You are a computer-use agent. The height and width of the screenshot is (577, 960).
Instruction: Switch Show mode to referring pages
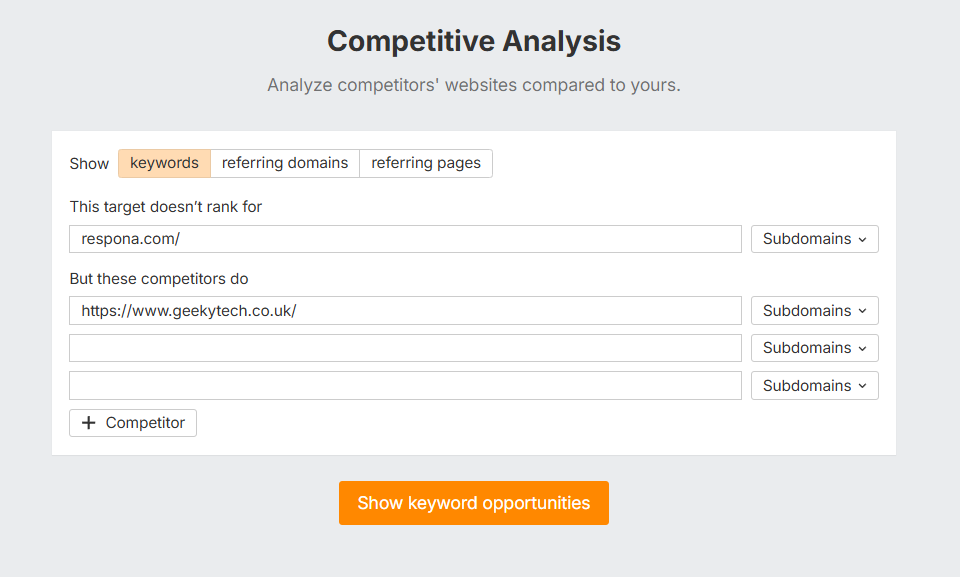[x=425, y=163]
